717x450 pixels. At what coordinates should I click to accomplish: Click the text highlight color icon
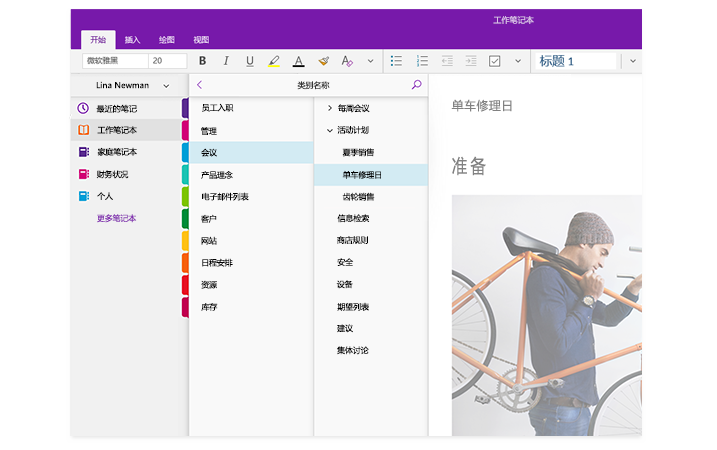(x=274, y=61)
